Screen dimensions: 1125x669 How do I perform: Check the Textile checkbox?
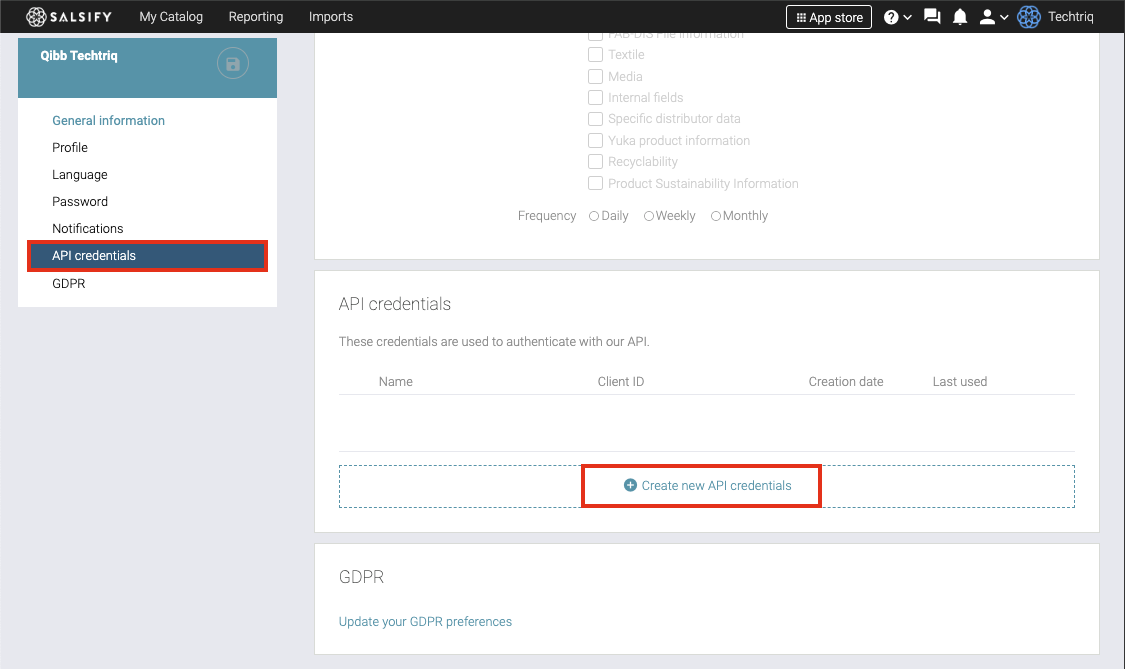(595, 55)
